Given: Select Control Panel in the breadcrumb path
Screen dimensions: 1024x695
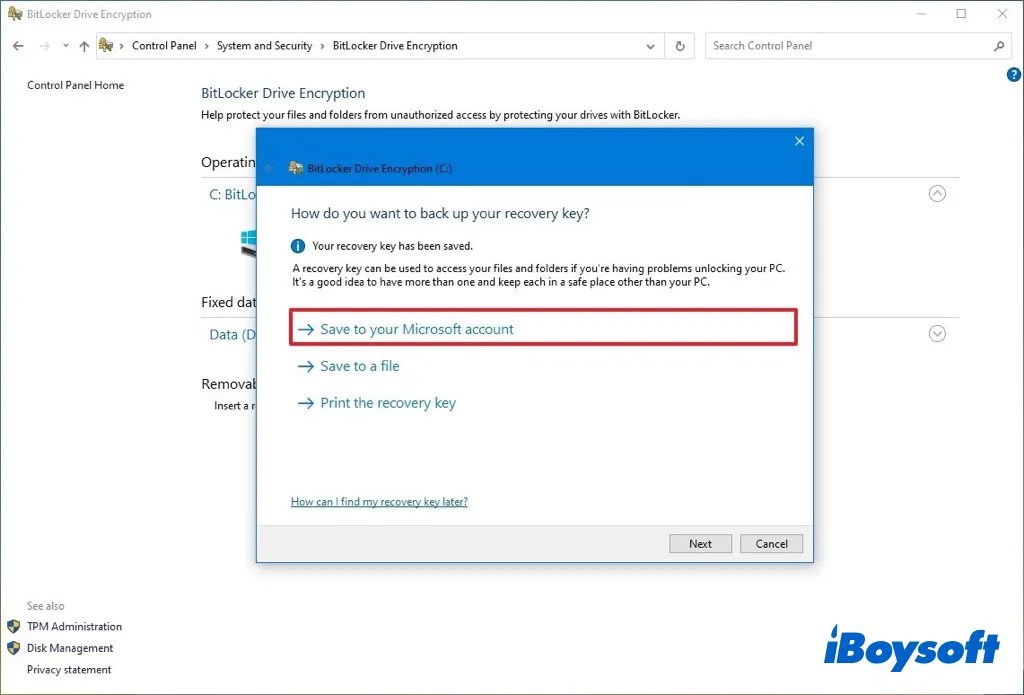Looking at the screenshot, I should tap(164, 46).
